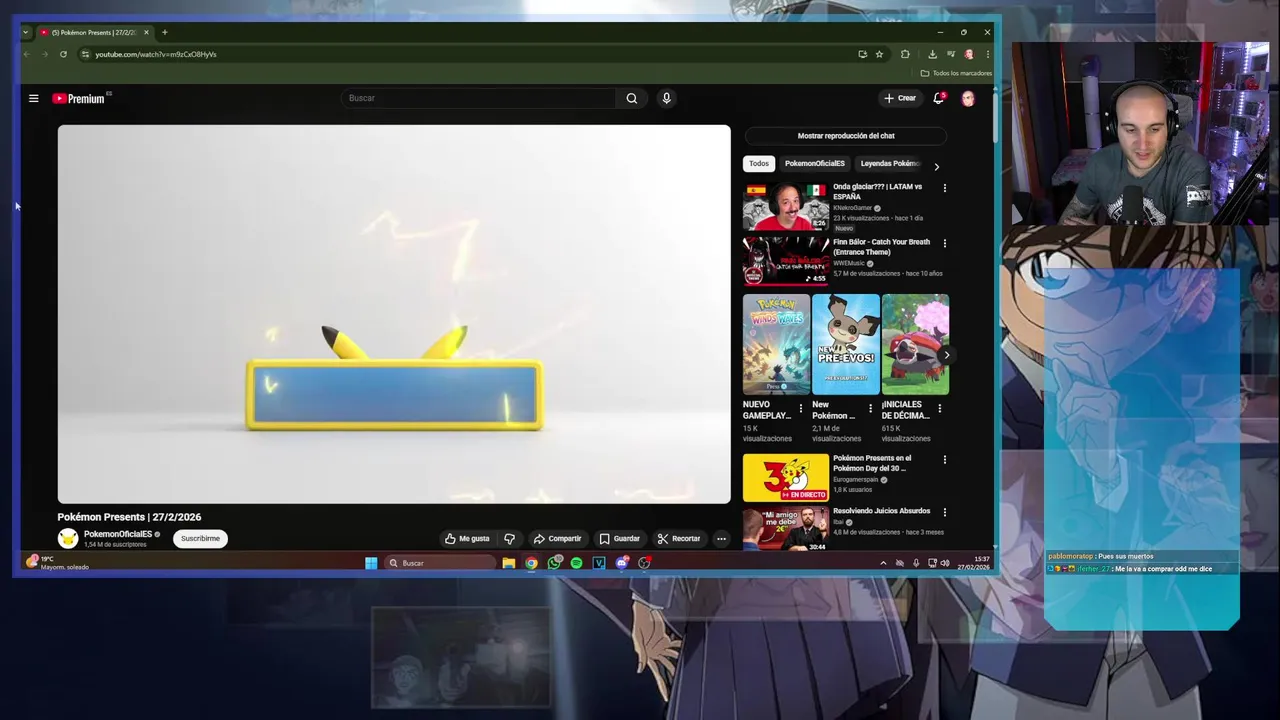Click the Chrome profile avatar in toolbar

click(968, 54)
